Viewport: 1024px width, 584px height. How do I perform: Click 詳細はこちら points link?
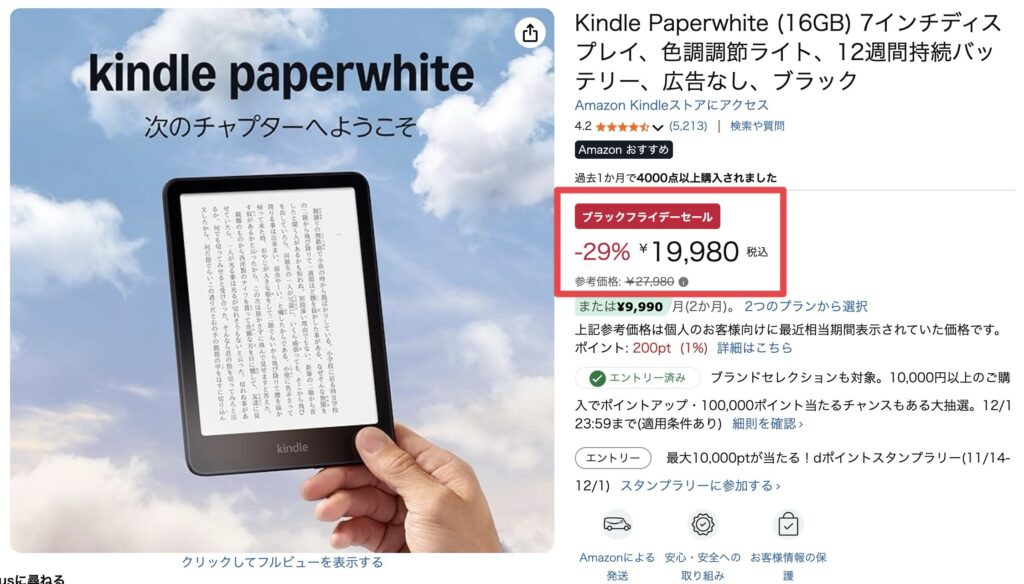[x=754, y=348]
